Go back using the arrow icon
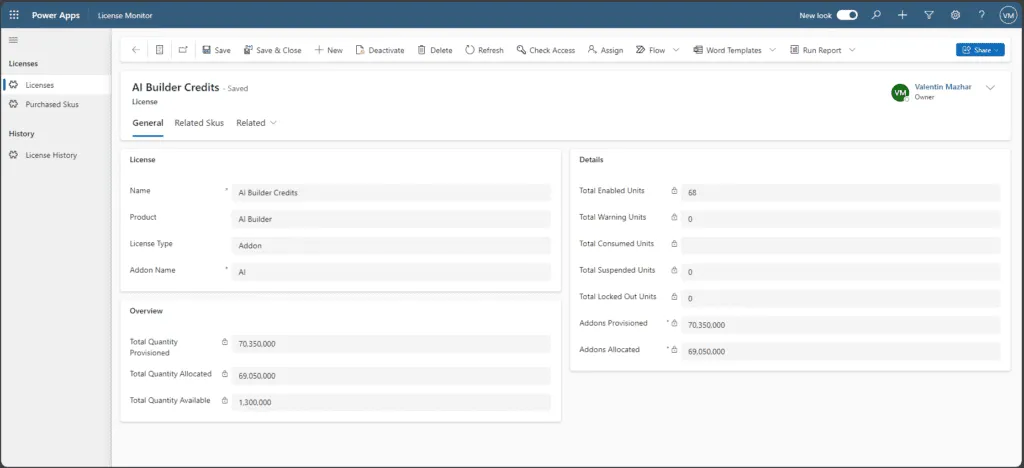 click(136, 50)
